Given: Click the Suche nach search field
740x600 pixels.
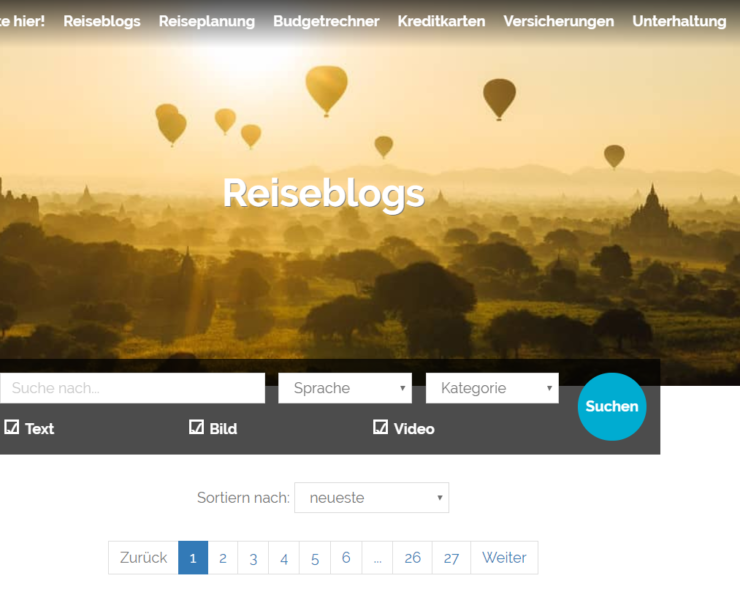Looking at the screenshot, I should click(133, 388).
